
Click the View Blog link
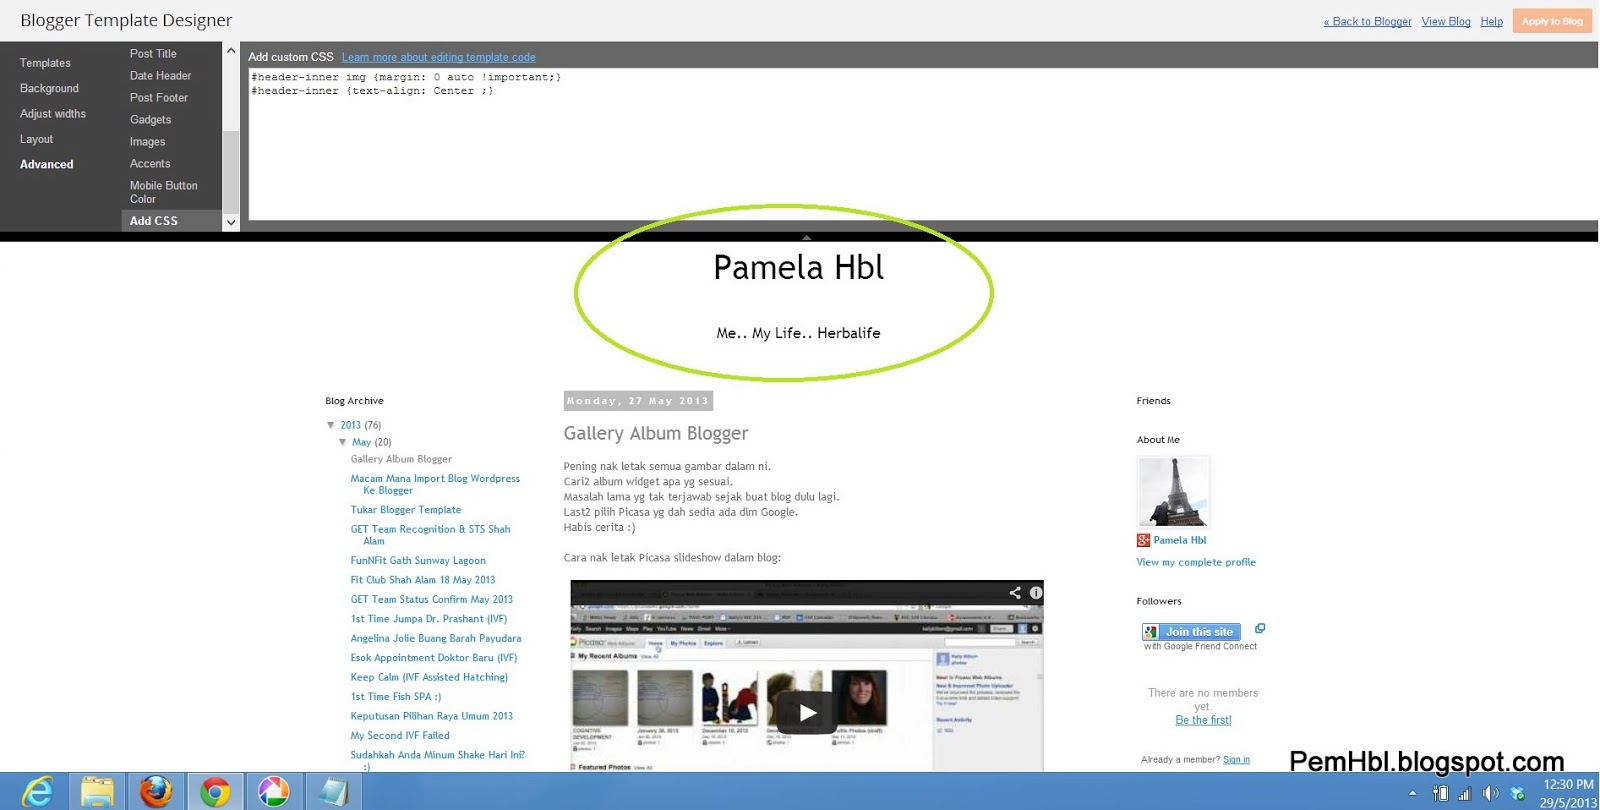pos(1446,21)
